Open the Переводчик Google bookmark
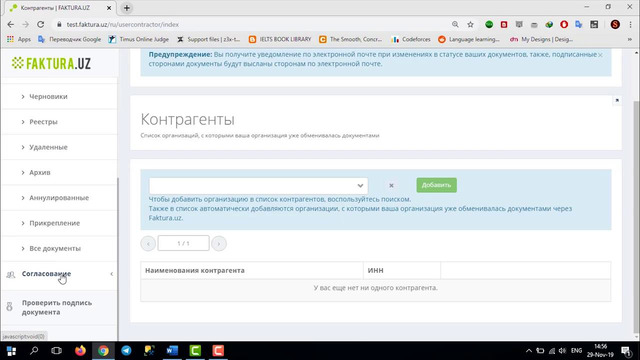The width and height of the screenshot is (640, 360). (69, 40)
